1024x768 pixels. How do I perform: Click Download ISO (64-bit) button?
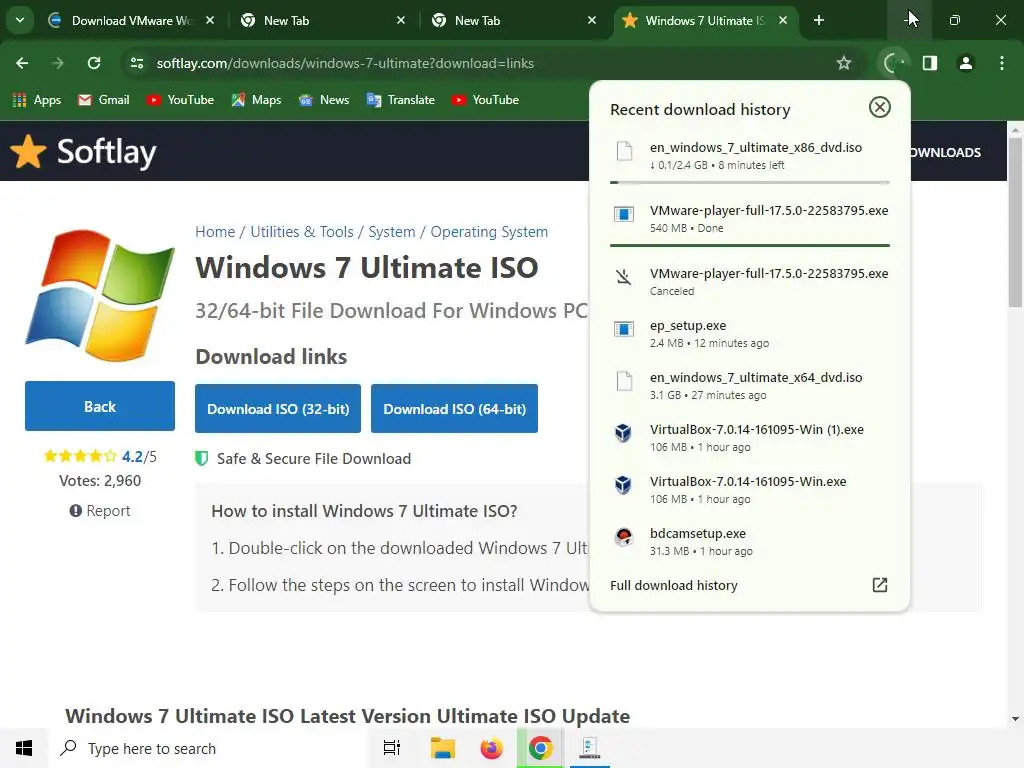[455, 409]
